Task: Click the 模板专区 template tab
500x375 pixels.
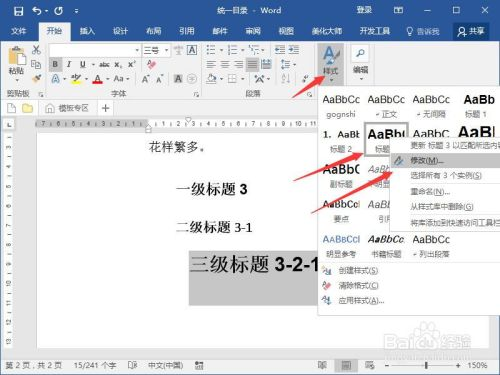Action: [68, 108]
